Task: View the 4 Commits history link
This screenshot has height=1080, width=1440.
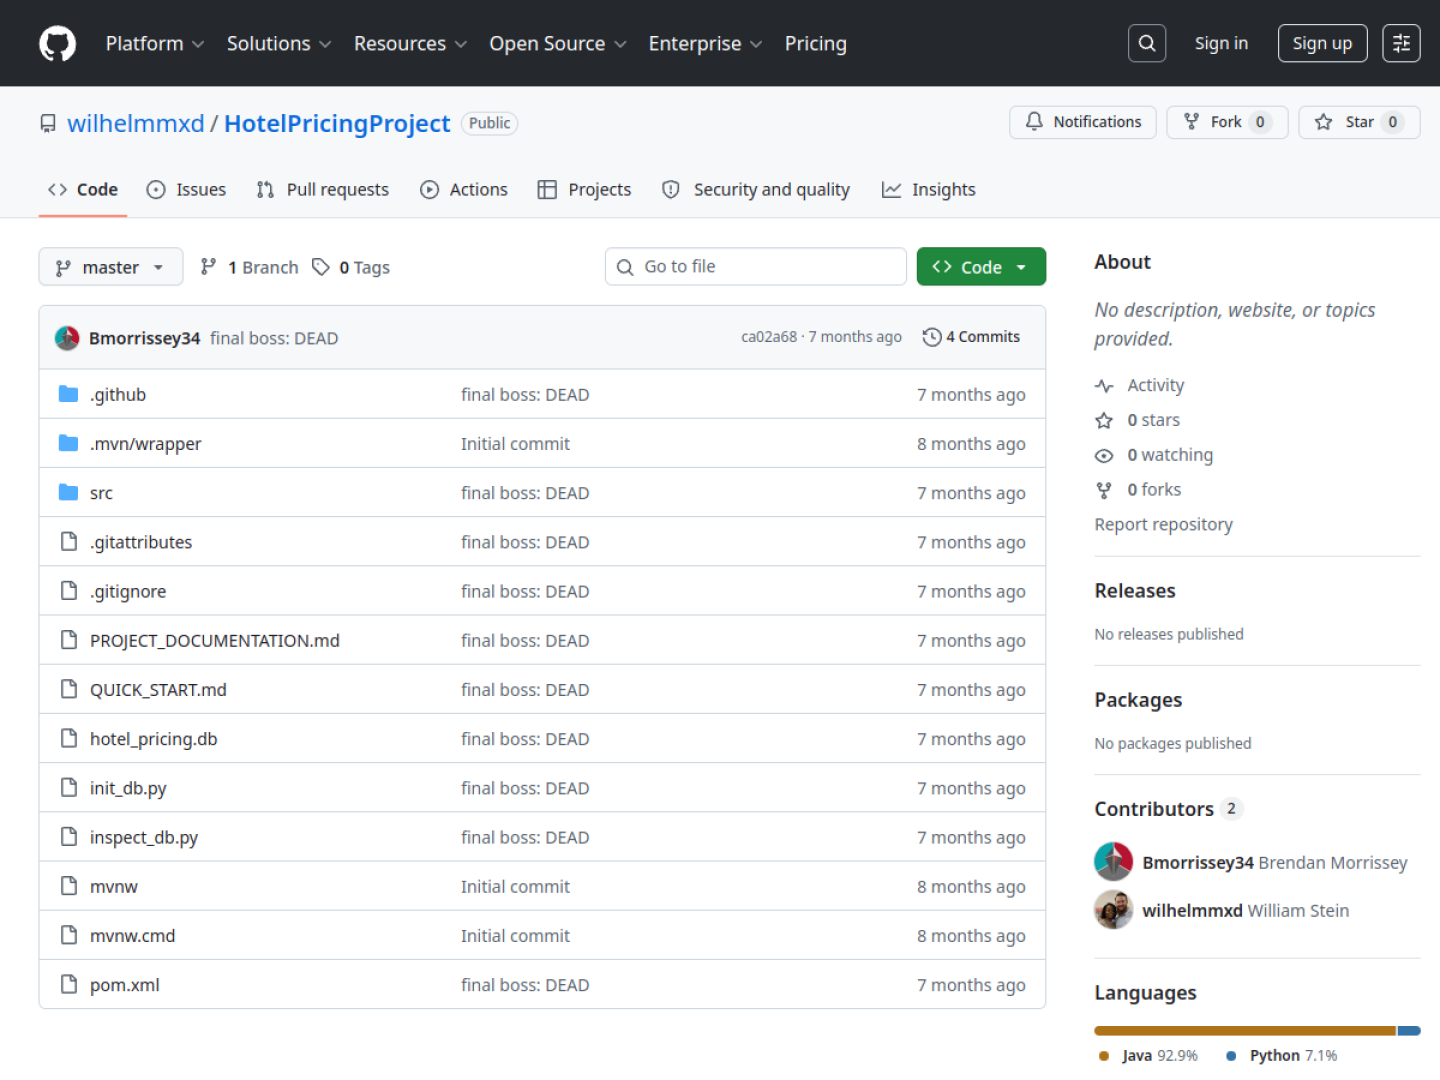Action: pyautogui.click(x=972, y=337)
